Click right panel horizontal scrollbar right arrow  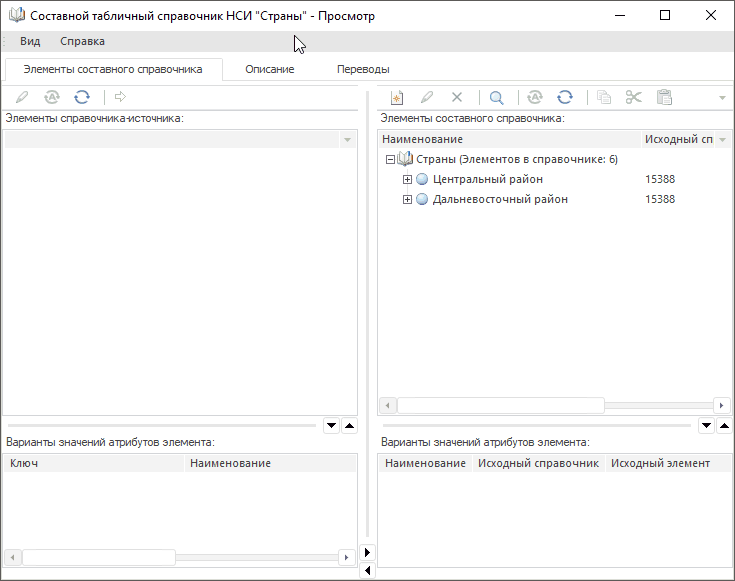pos(721,405)
